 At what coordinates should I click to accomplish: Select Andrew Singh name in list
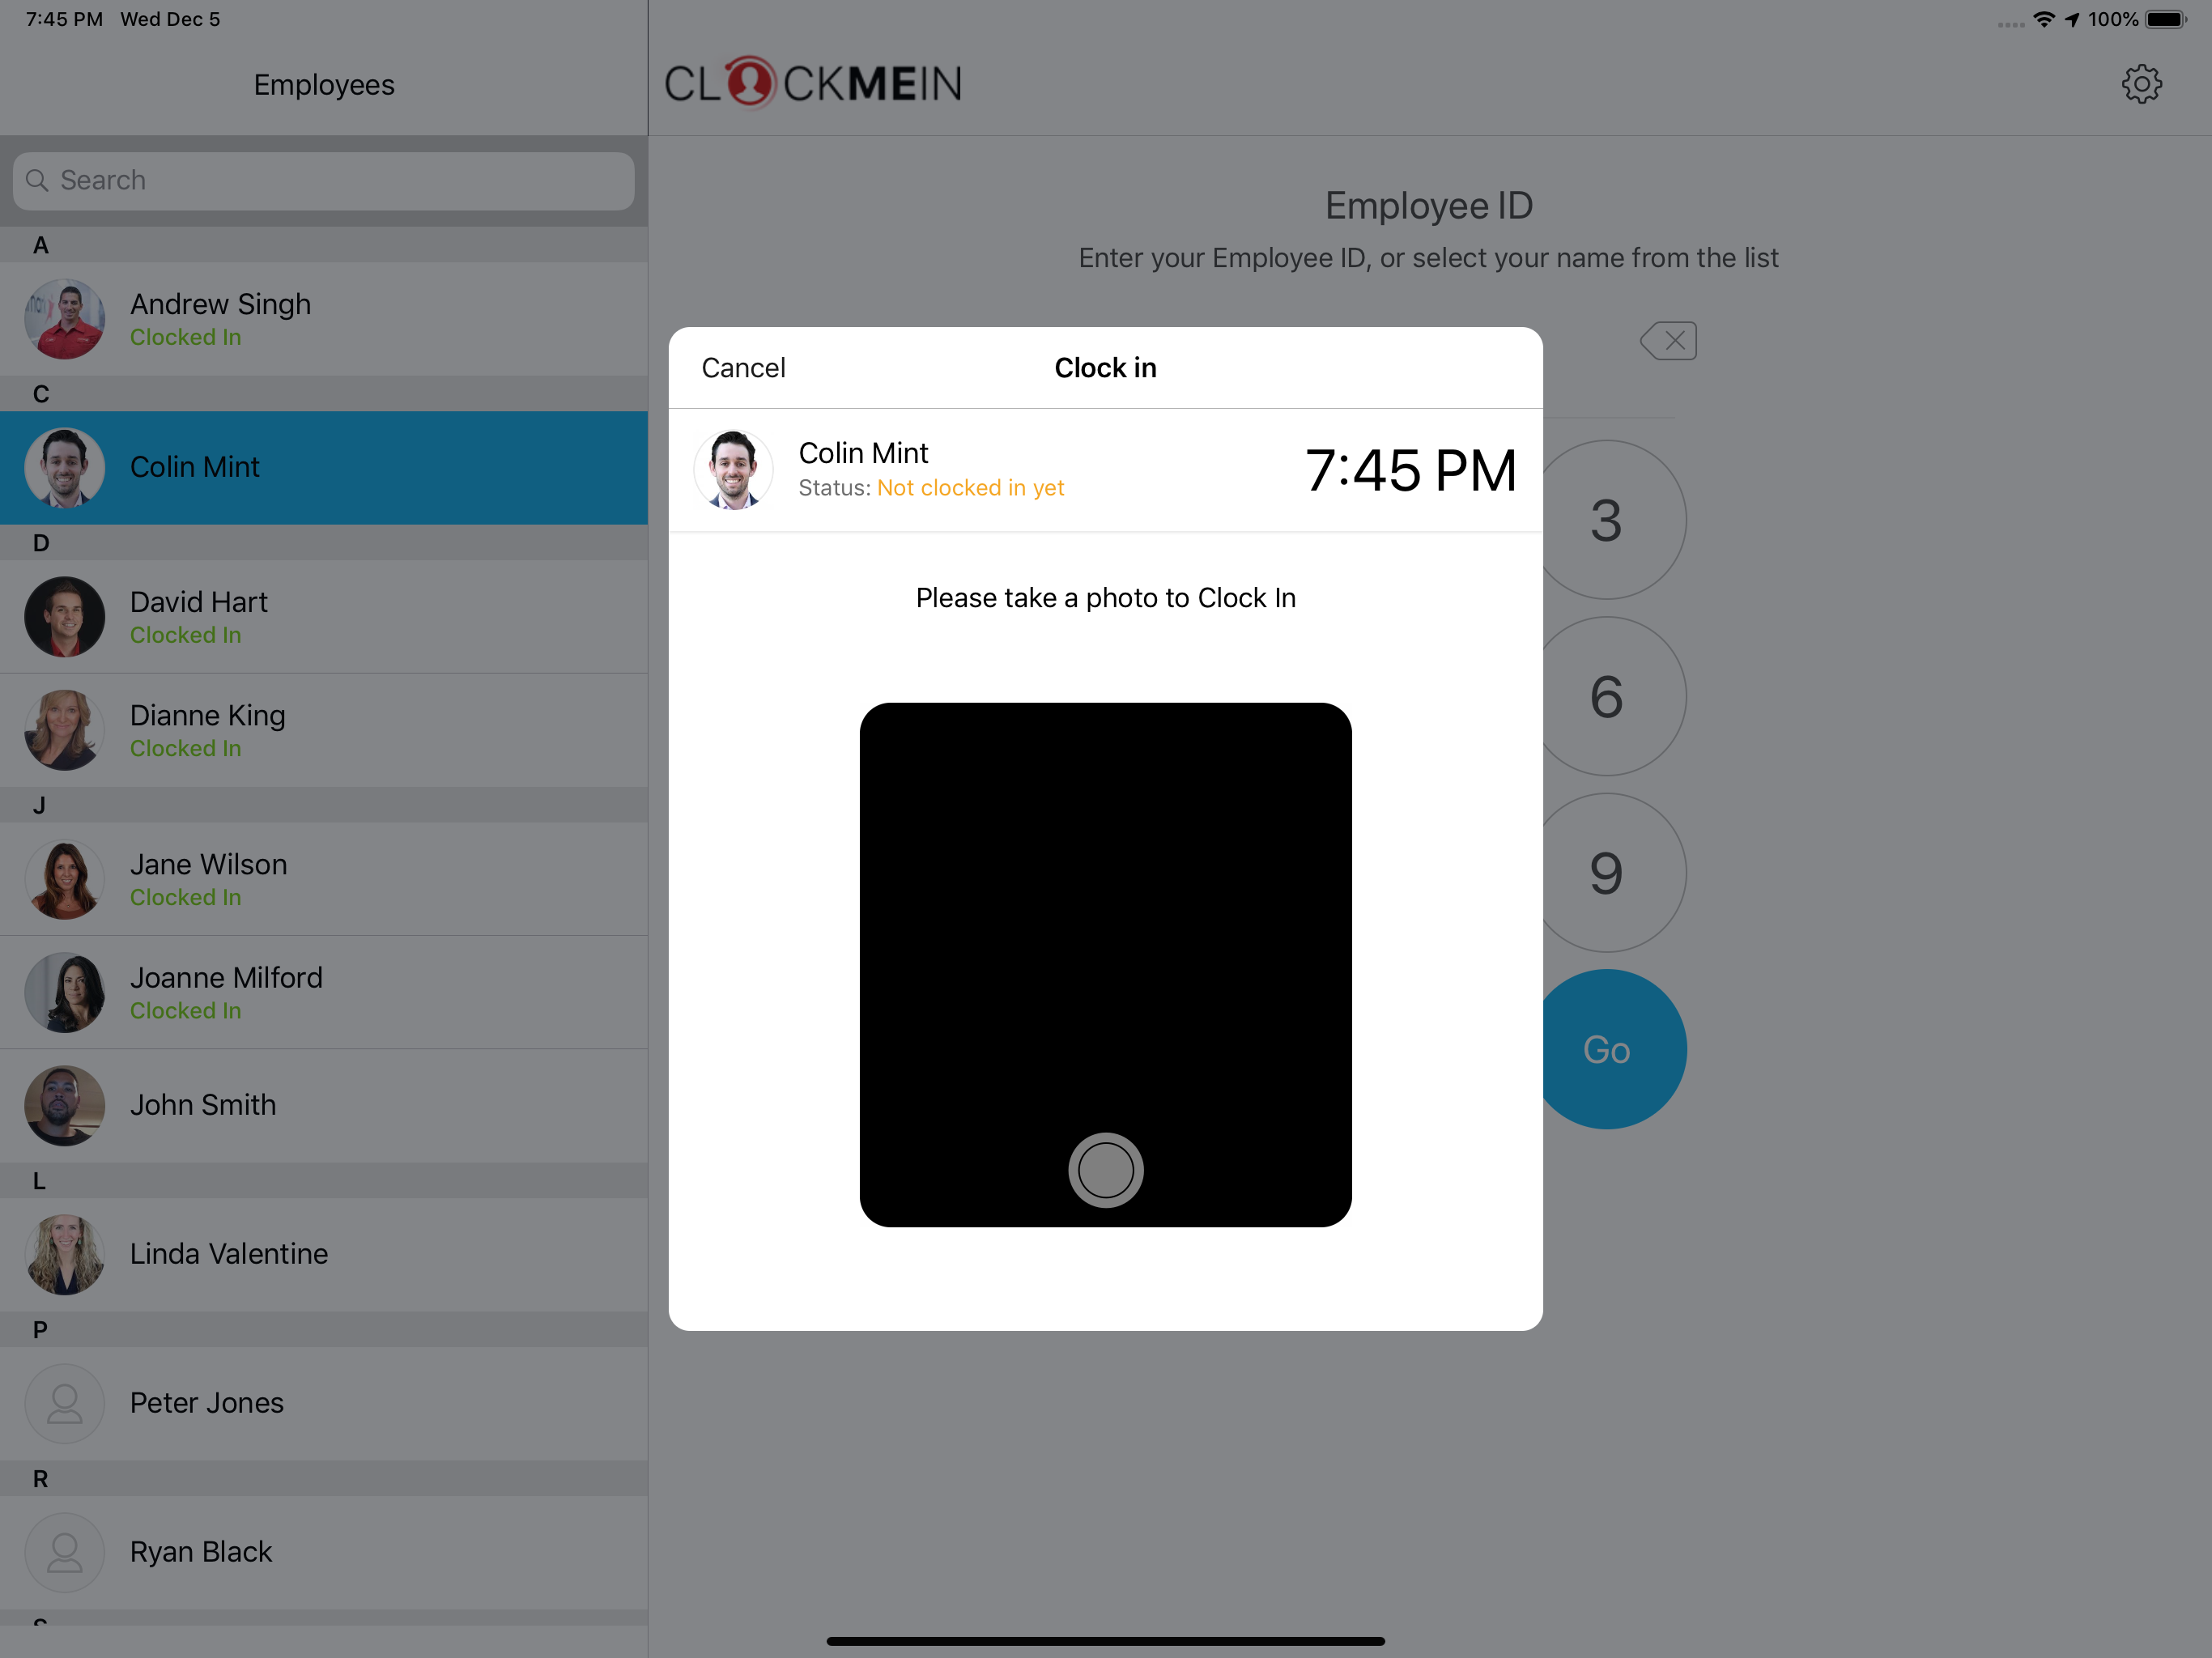tap(220, 304)
